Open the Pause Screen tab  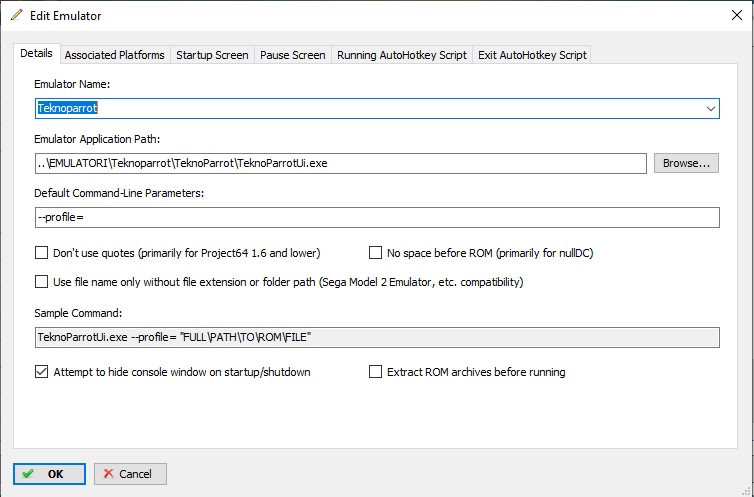(x=292, y=55)
